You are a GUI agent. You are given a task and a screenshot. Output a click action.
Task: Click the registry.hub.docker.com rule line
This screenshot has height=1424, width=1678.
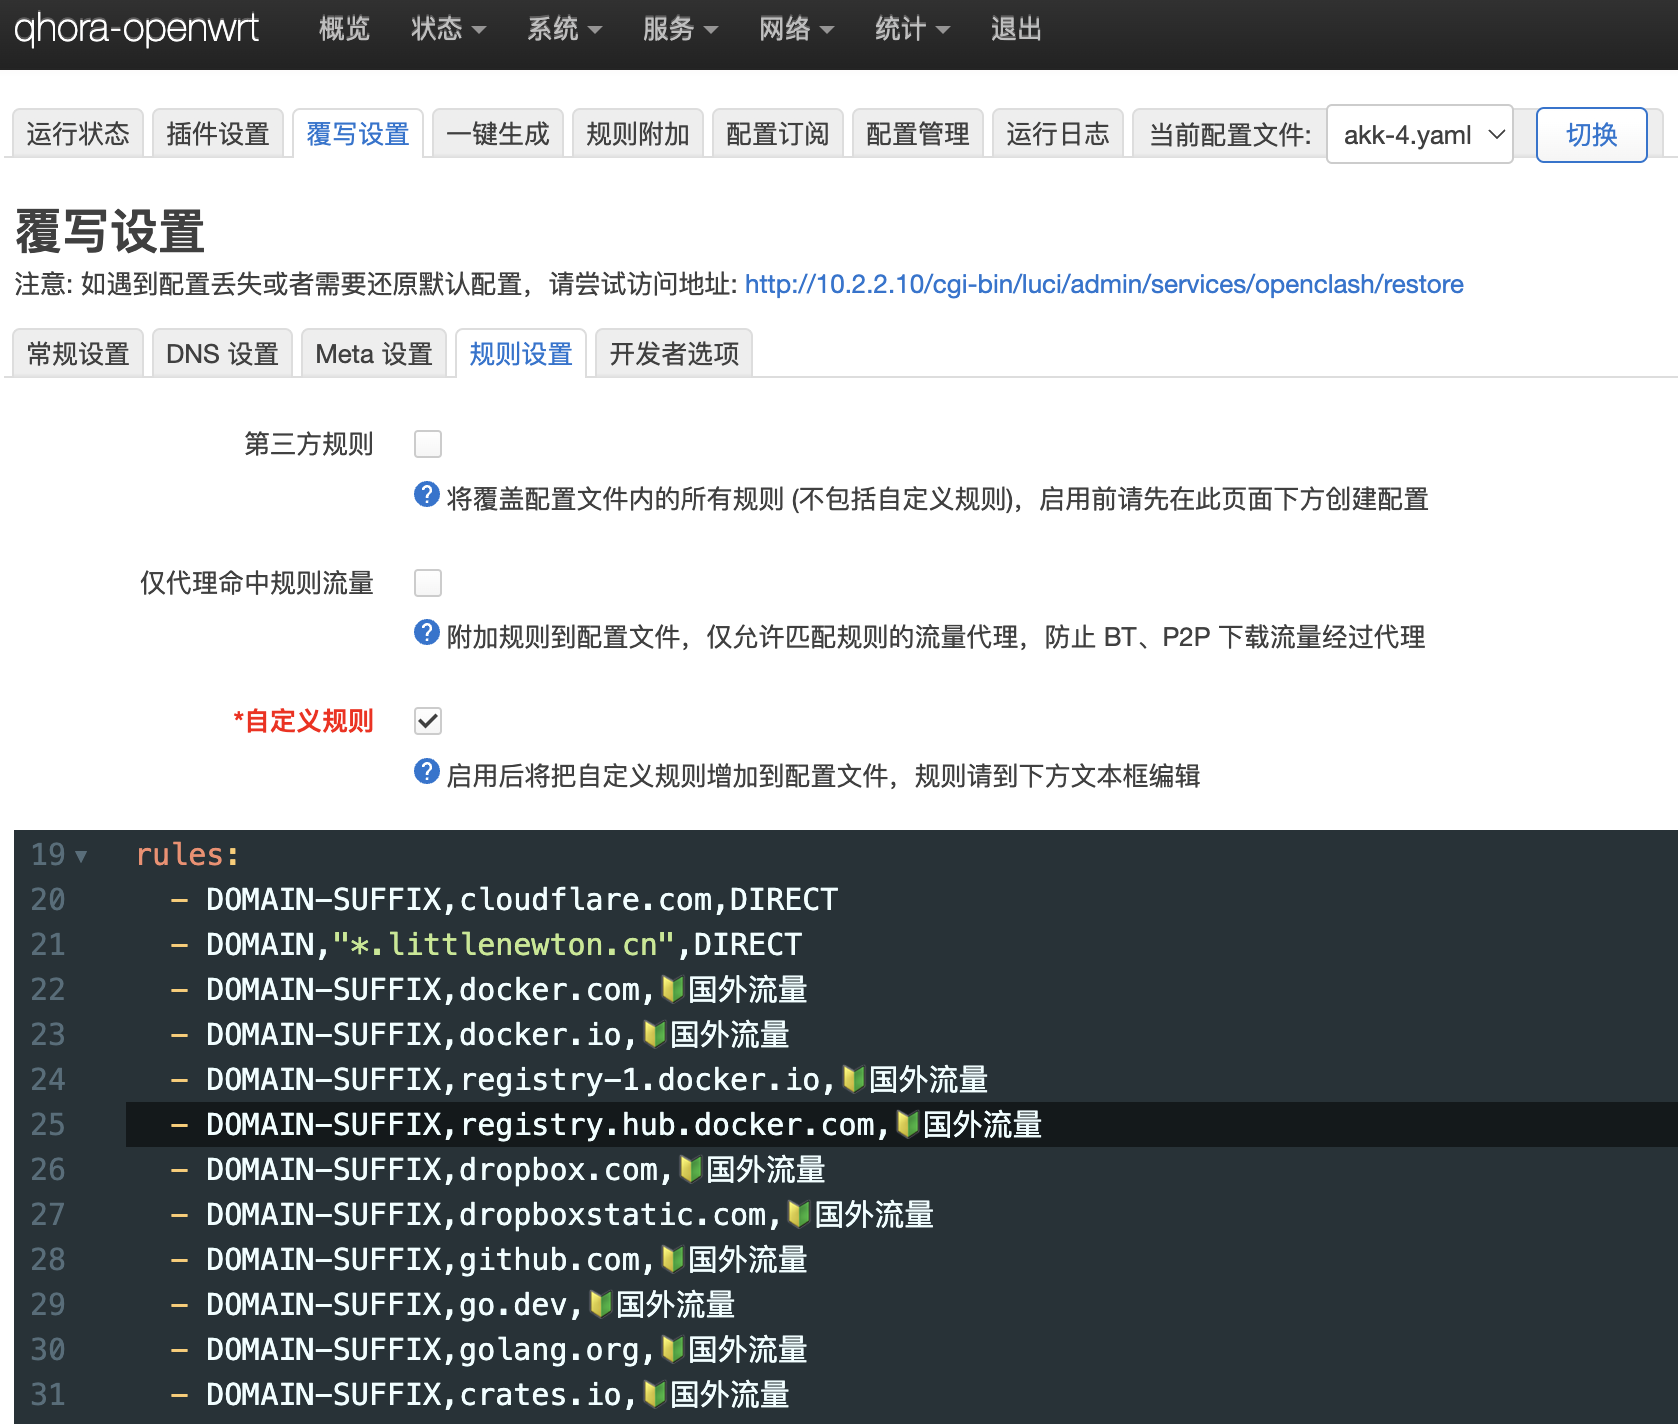[606, 1125]
